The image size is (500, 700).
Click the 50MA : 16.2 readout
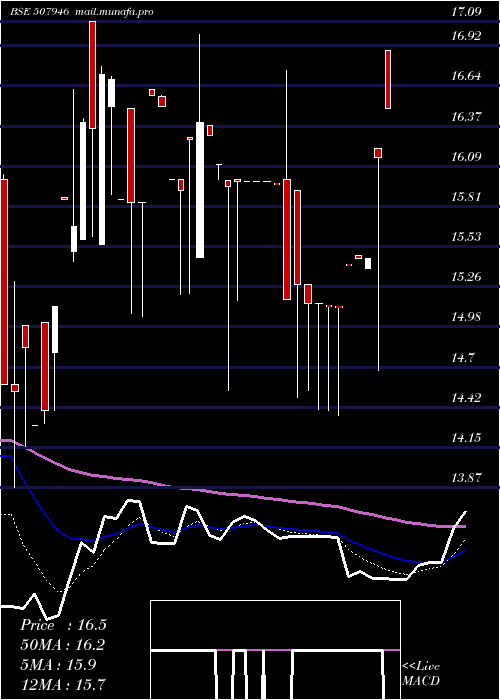click(x=63, y=645)
